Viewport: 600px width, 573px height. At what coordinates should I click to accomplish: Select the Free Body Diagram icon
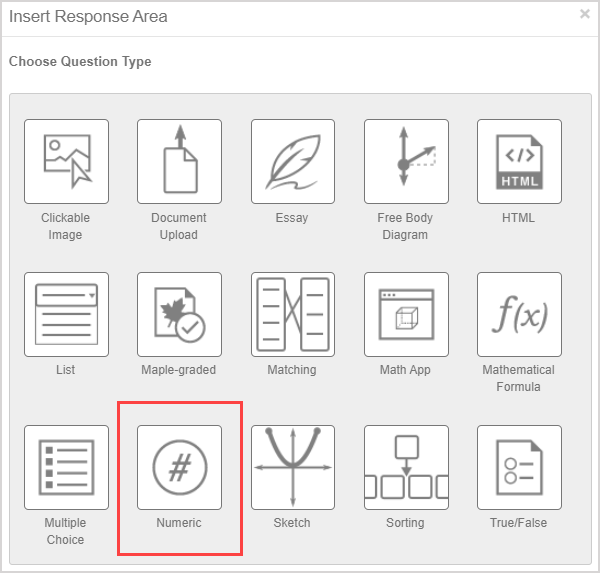[406, 162]
